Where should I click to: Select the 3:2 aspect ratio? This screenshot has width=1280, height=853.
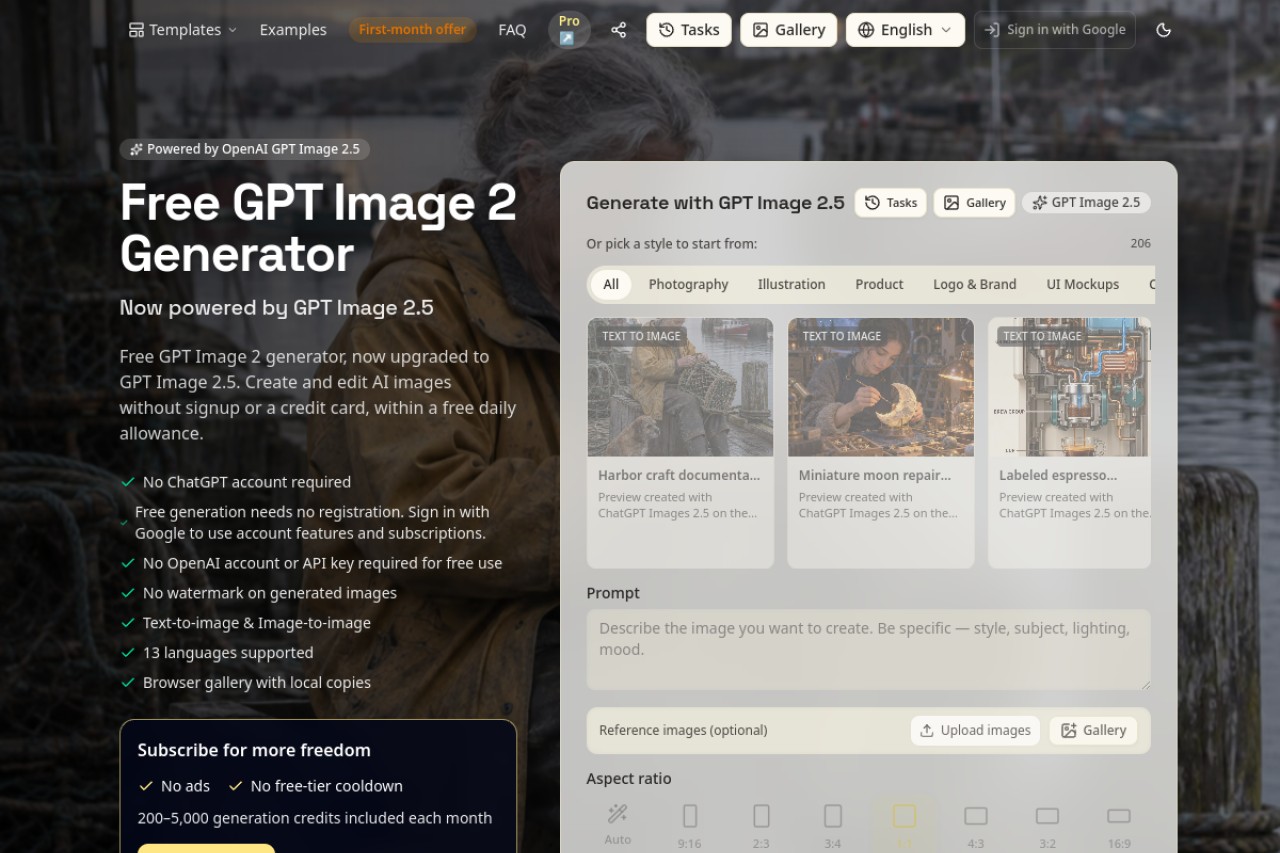click(x=1047, y=825)
